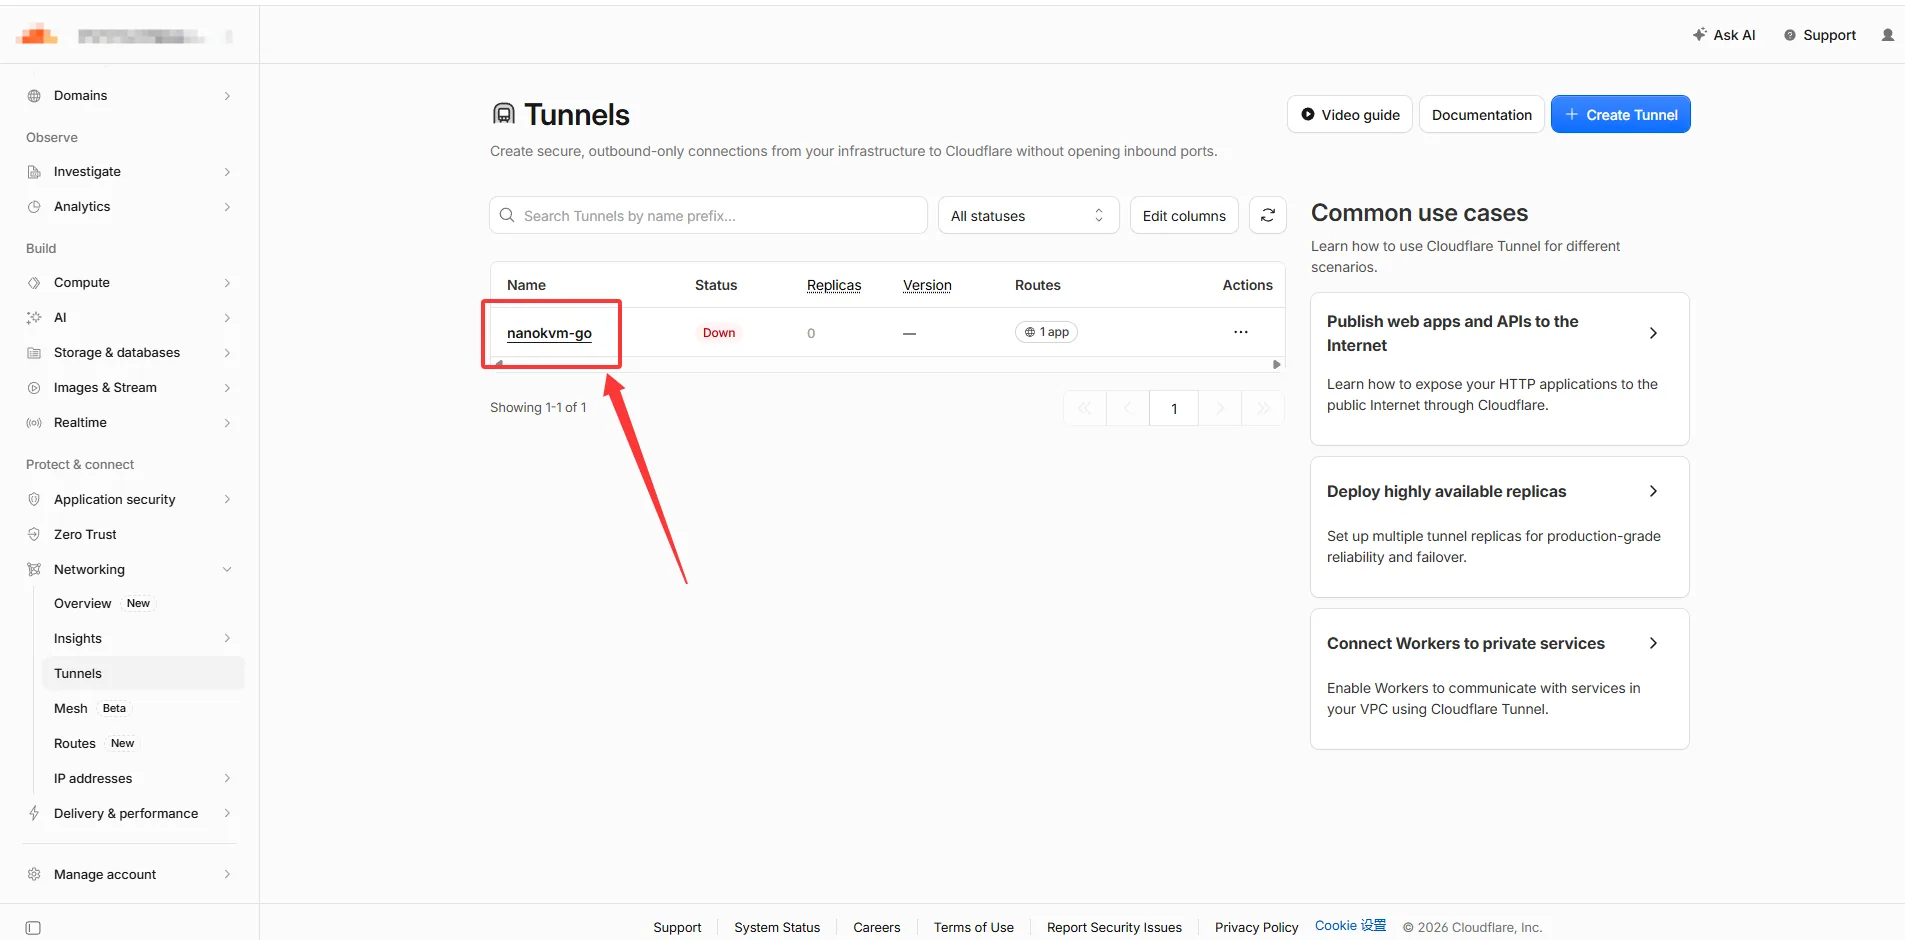This screenshot has width=1905, height=940.
Task: Open the Support link in header
Action: point(1820,35)
